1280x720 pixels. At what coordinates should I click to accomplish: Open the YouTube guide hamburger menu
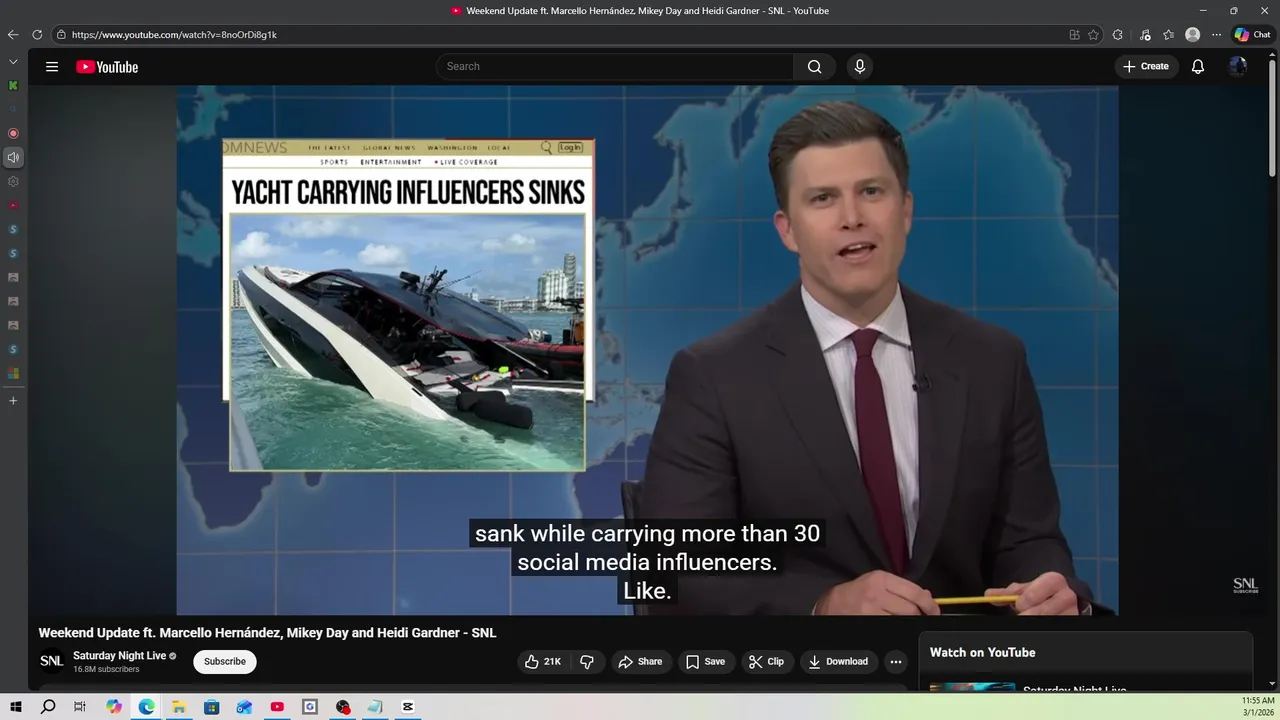tap(52, 67)
